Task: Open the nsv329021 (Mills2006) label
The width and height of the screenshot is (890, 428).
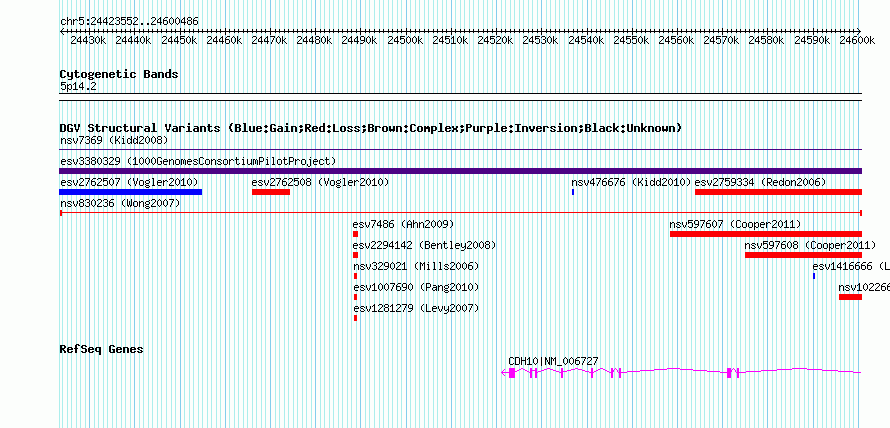Action: (x=417, y=266)
